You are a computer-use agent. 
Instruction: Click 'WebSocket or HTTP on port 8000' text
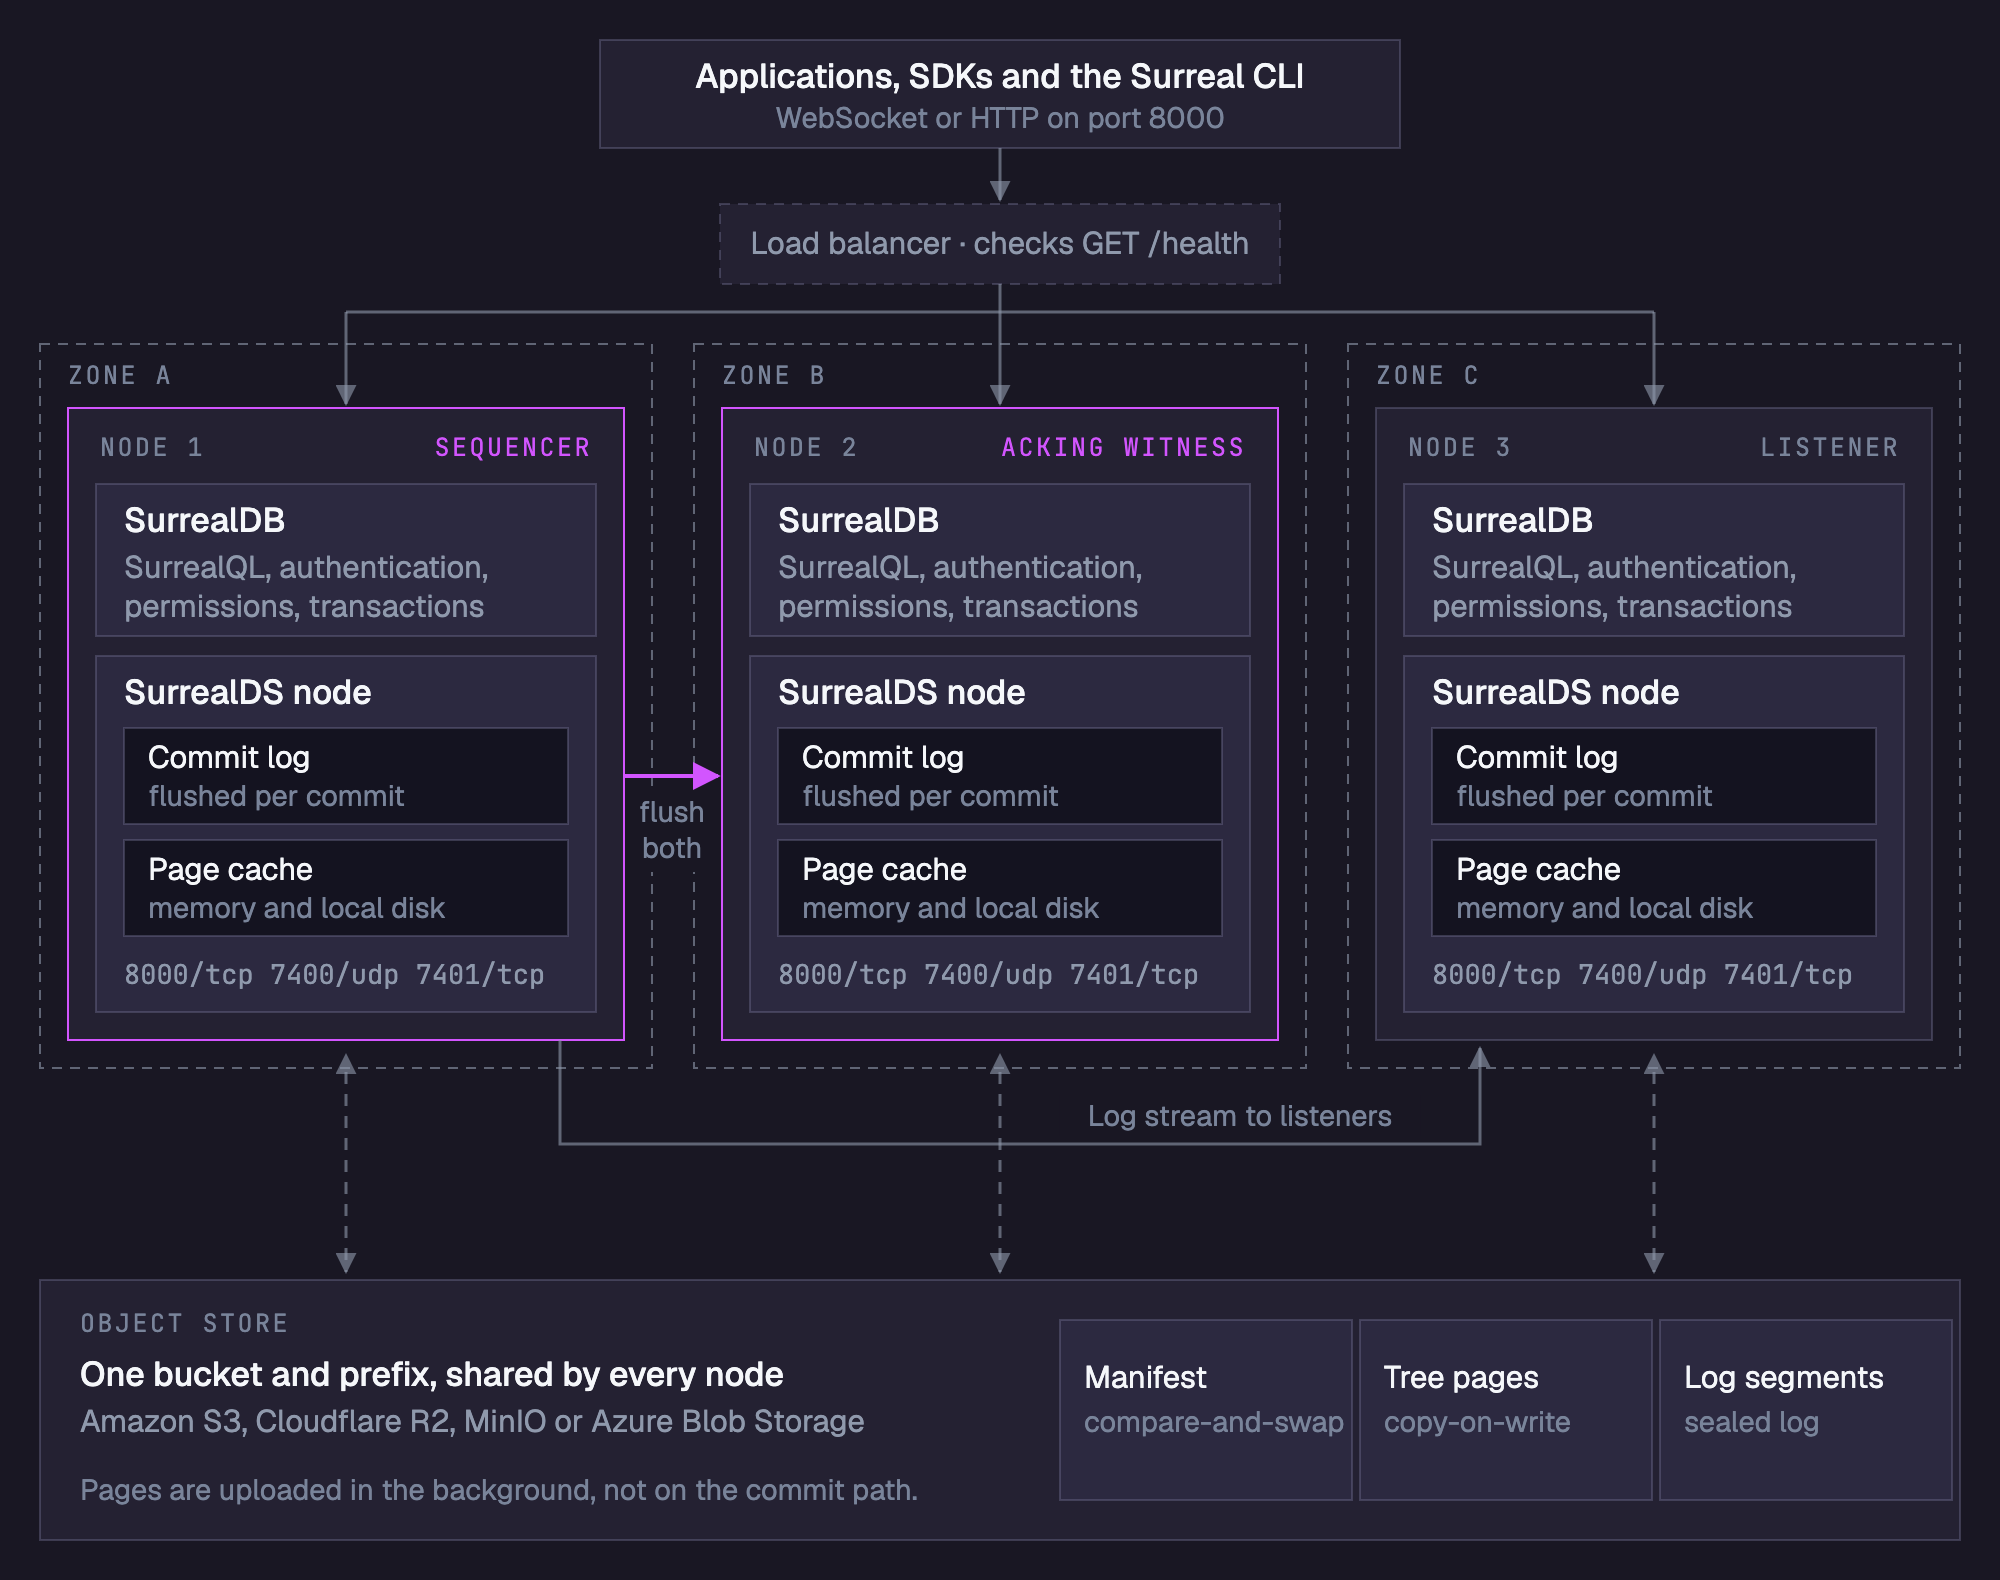[x=999, y=118]
